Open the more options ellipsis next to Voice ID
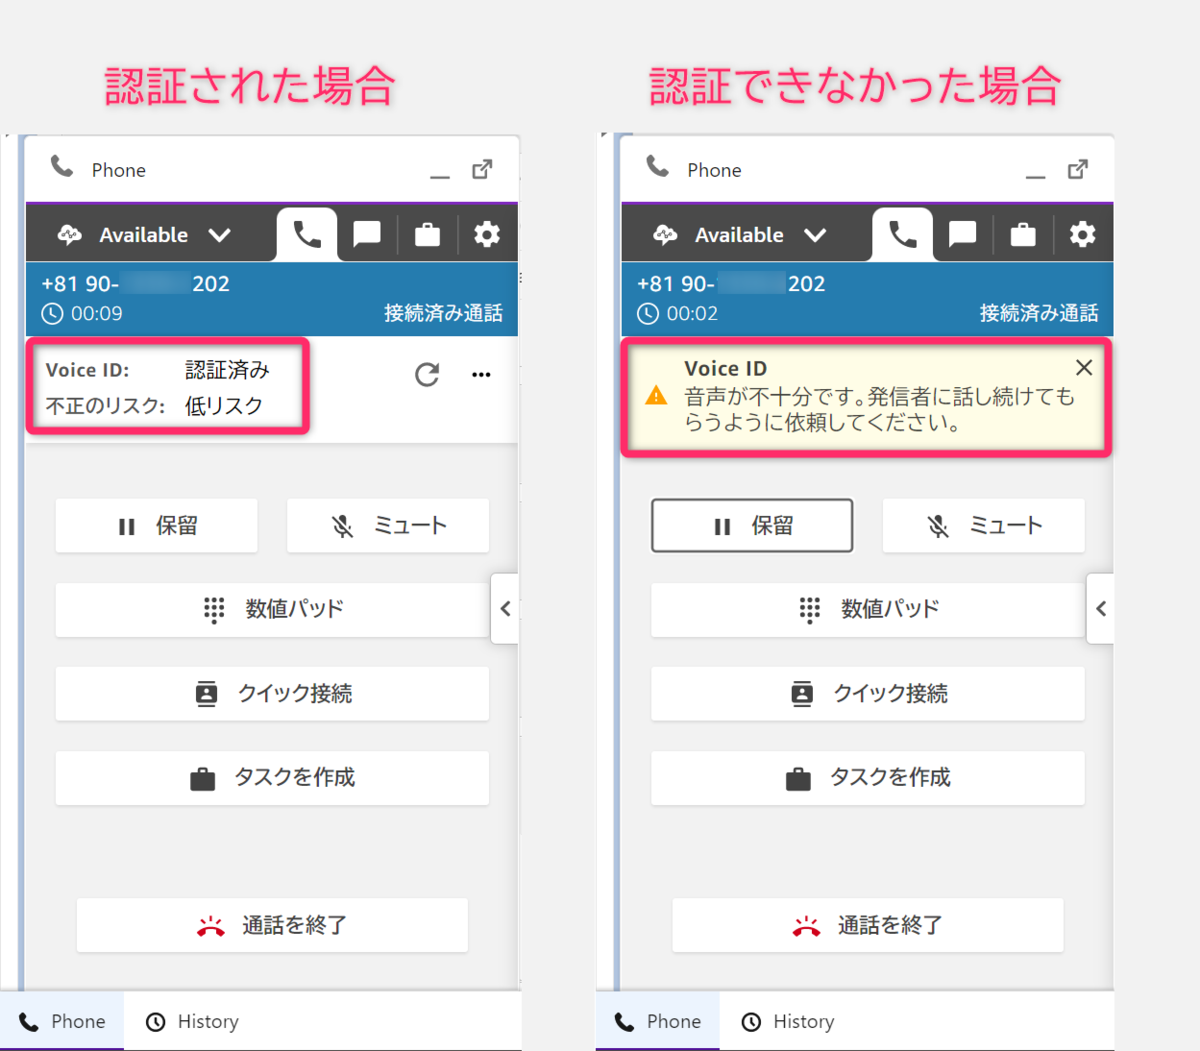The height and width of the screenshot is (1051, 1200). [x=481, y=375]
